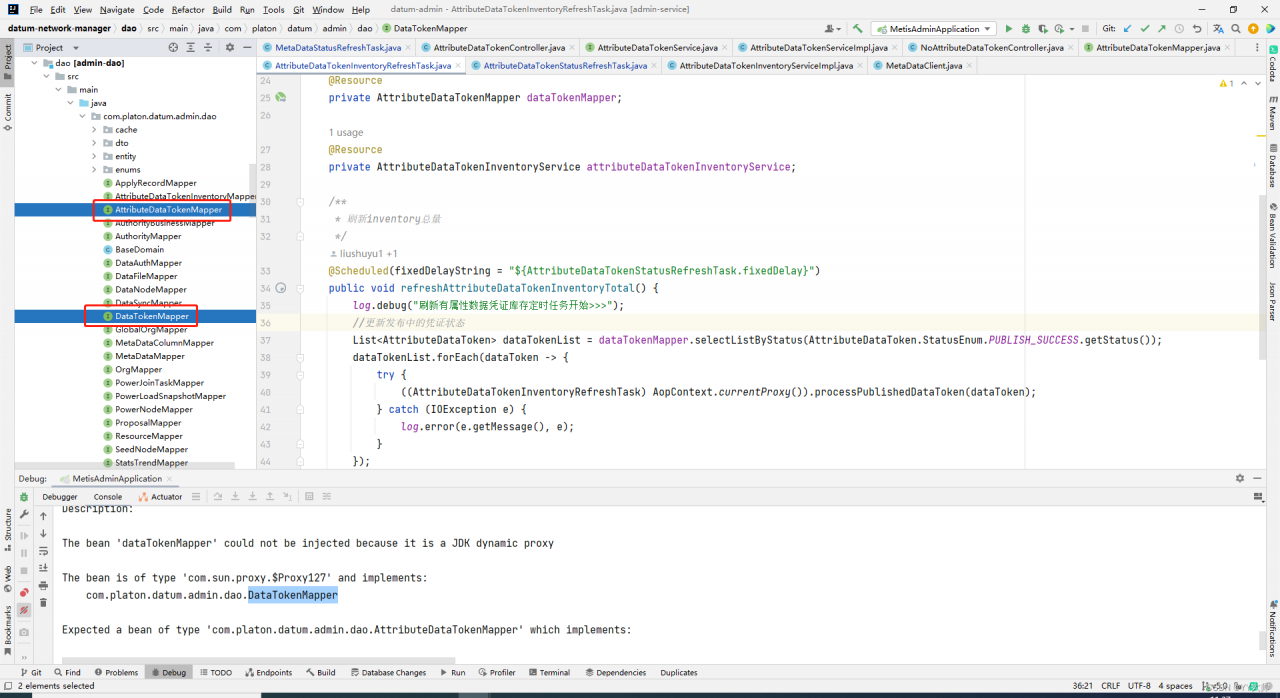The width and height of the screenshot is (1280, 698).
Task: Click the '1 usage' inlay hint
Action: click(x=346, y=132)
